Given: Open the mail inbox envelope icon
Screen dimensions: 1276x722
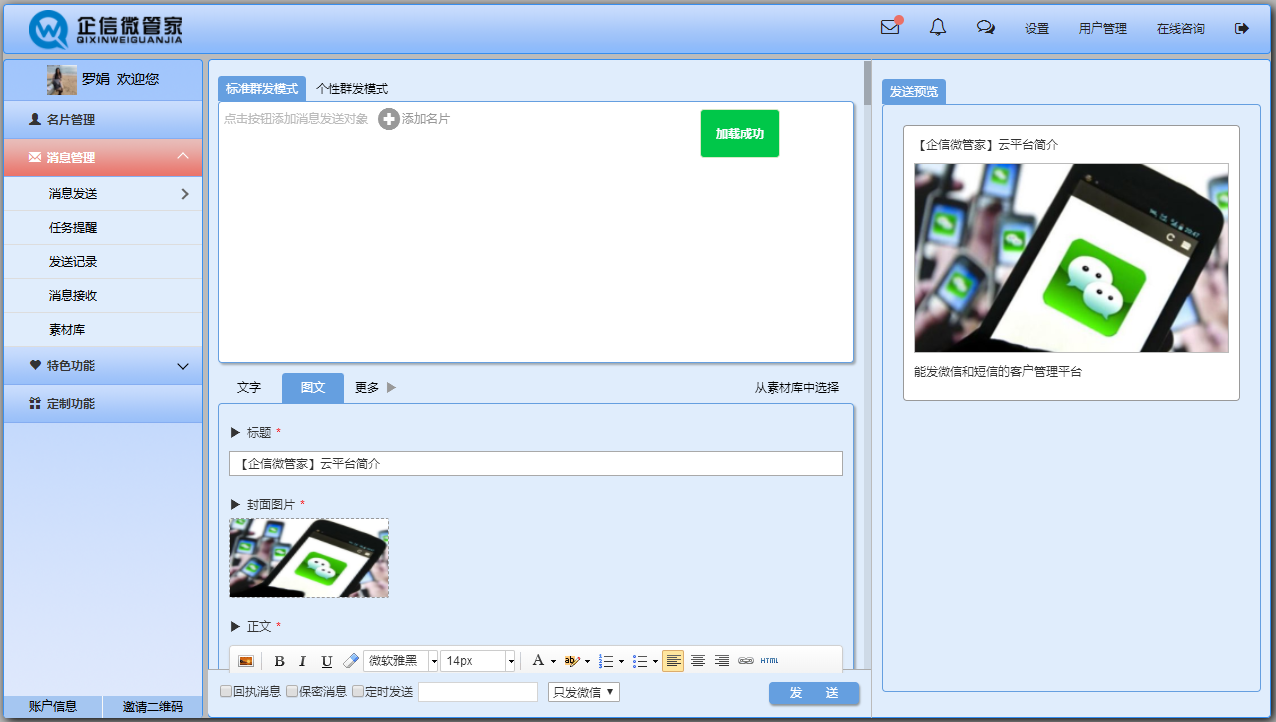Looking at the screenshot, I should [890, 28].
